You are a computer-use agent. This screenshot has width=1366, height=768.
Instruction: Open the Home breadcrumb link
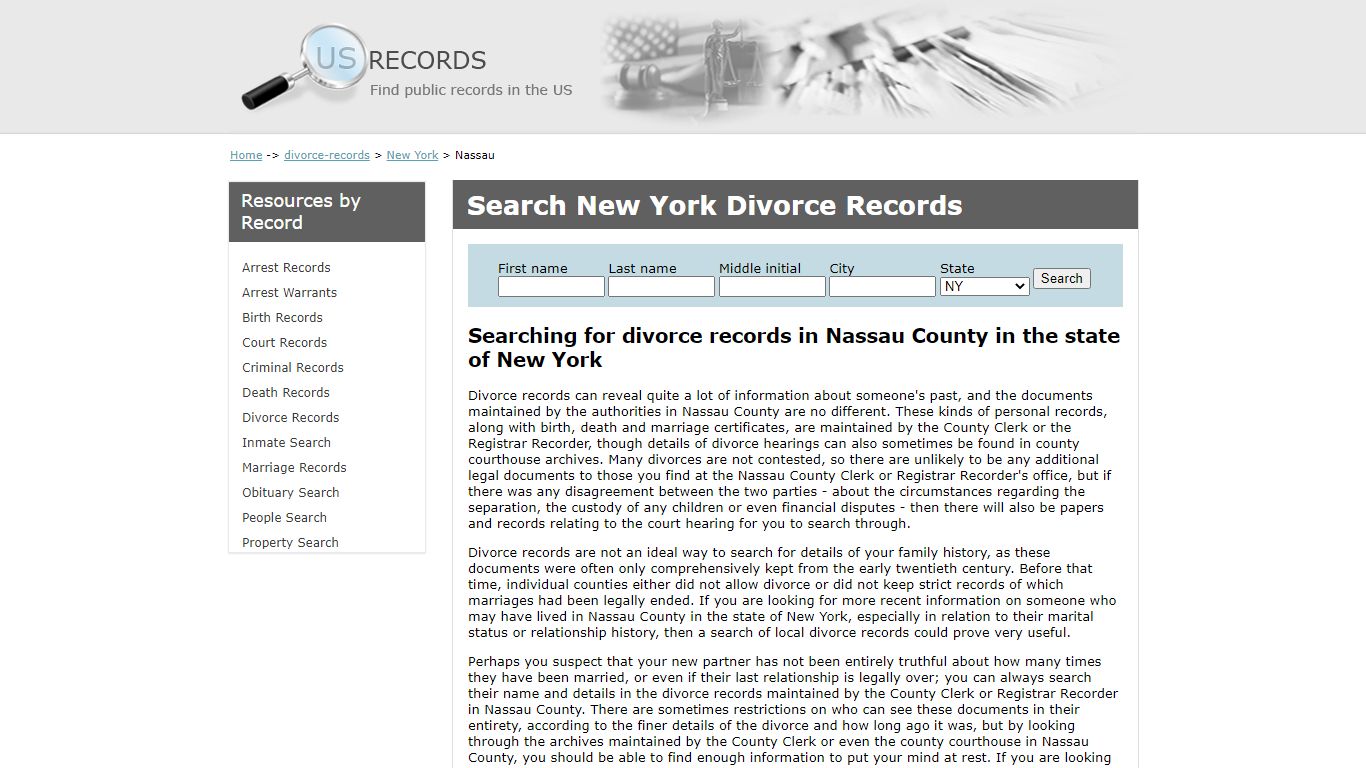[x=246, y=155]
